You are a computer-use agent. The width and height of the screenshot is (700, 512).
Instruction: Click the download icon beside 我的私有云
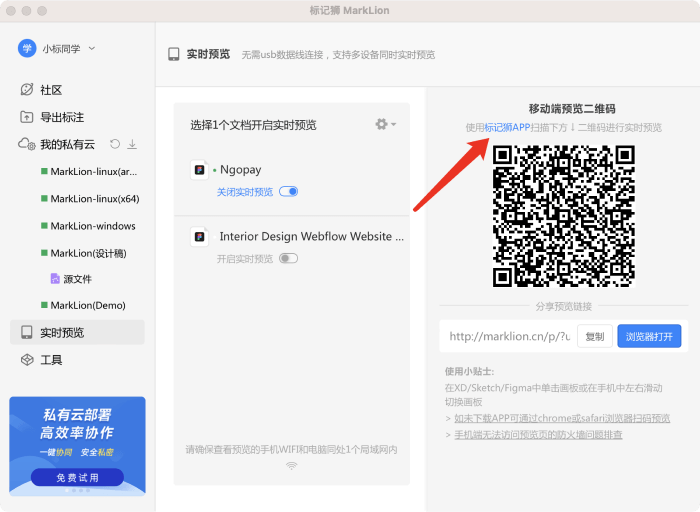click(x=132, y=144)
